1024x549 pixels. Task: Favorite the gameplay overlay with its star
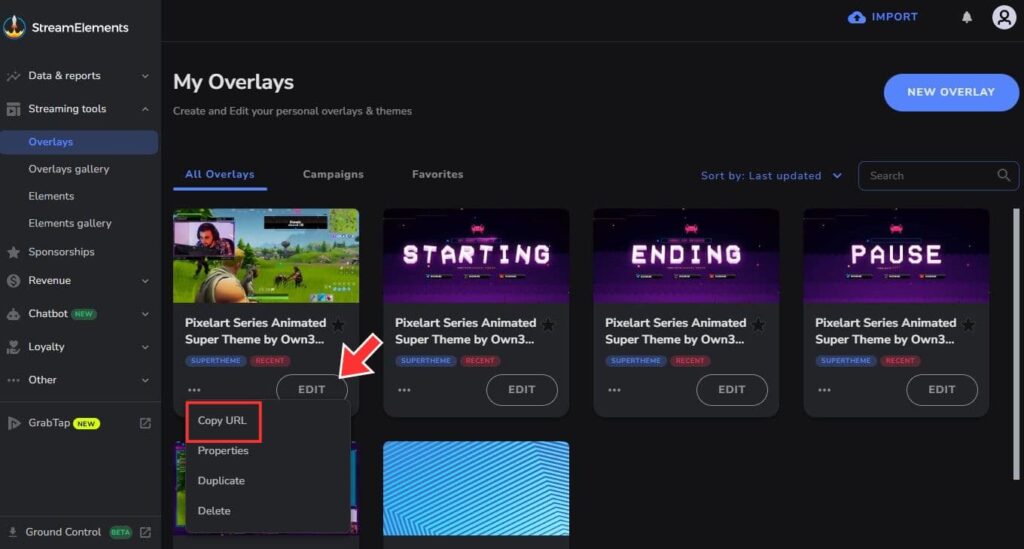[338, 324]
